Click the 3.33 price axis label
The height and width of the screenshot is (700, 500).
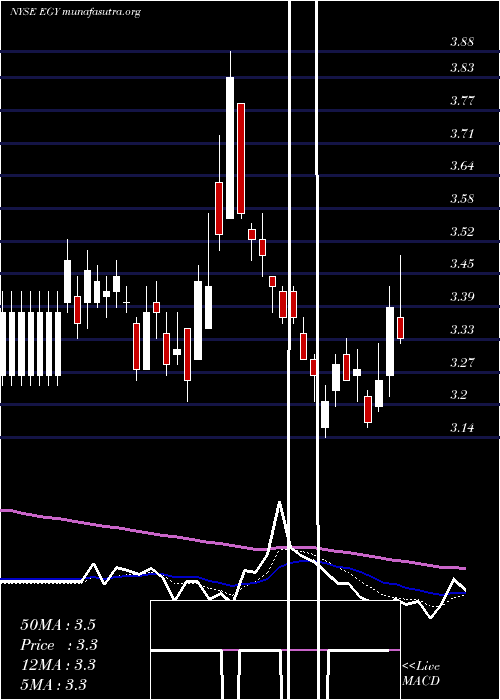click(x=462, y=330)
